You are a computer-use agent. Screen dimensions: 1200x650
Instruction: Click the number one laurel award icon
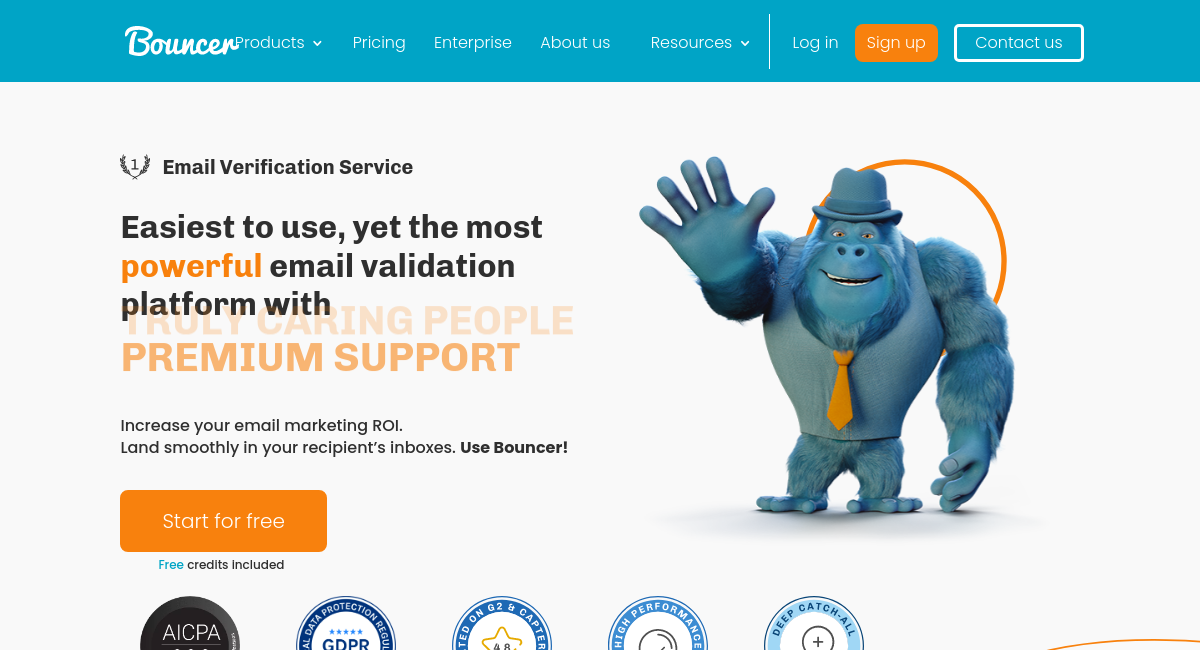[x=135, y=167]
